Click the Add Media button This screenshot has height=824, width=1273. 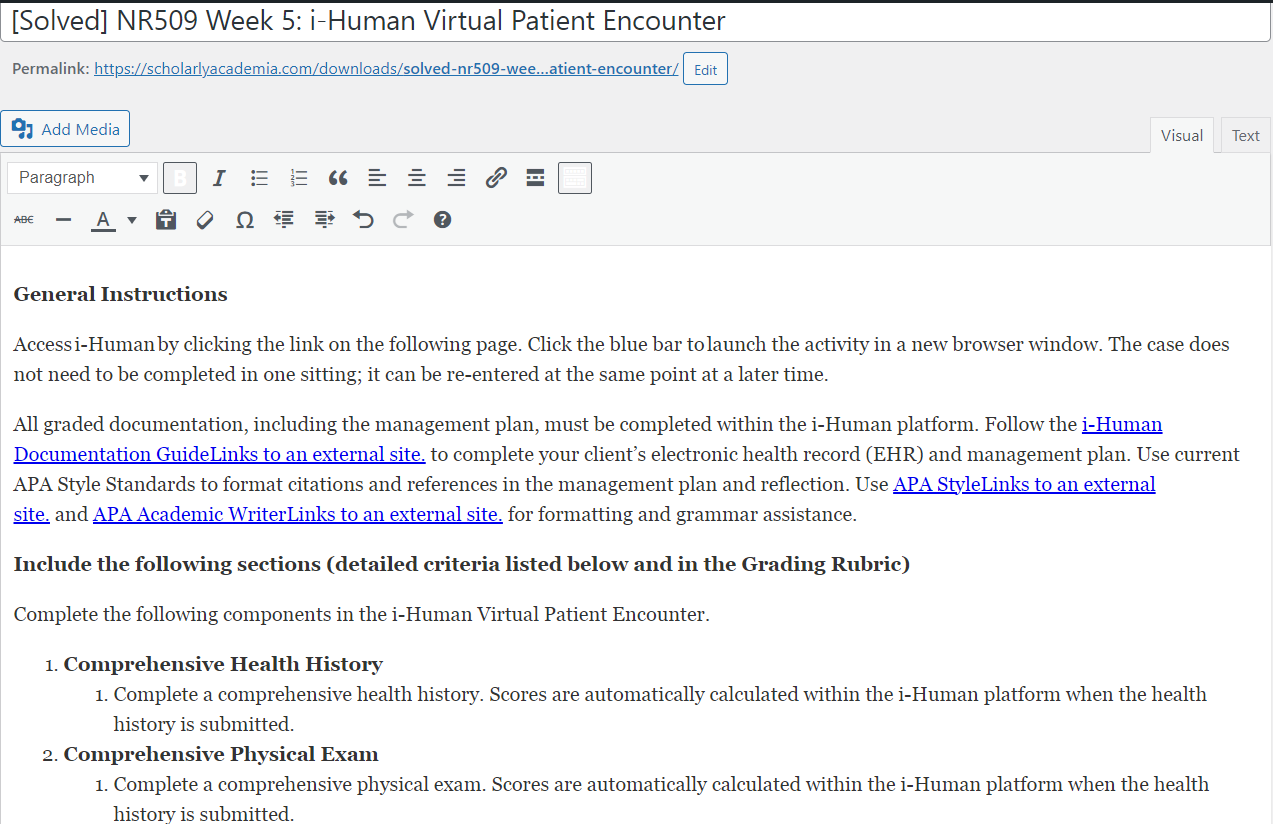pyautogui.click(x=65, y=129)
